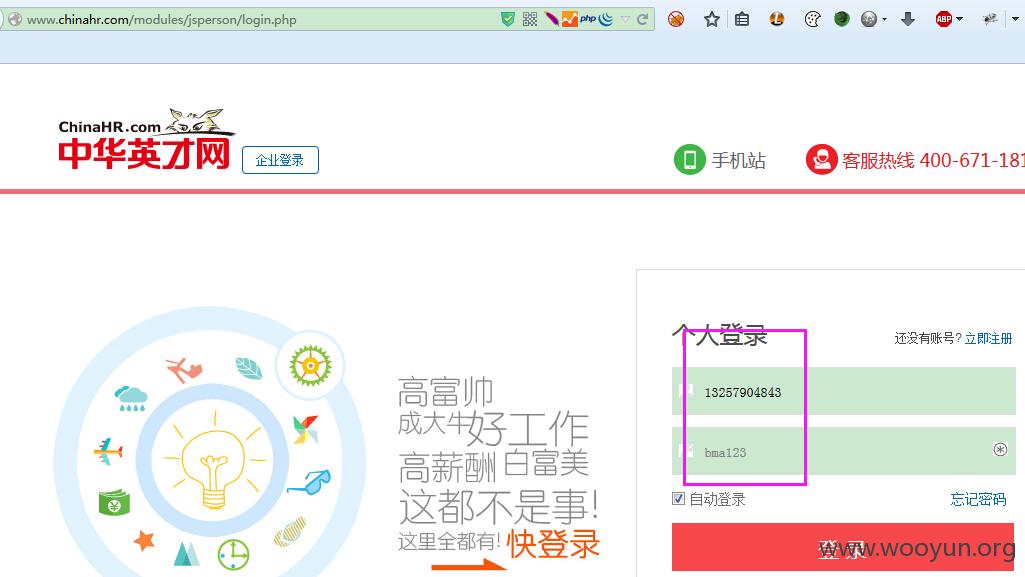This screenshot has width=1025, height=577.
Task: Click the orange crossed-out circle toolbar icon
Action: point(676,20)
